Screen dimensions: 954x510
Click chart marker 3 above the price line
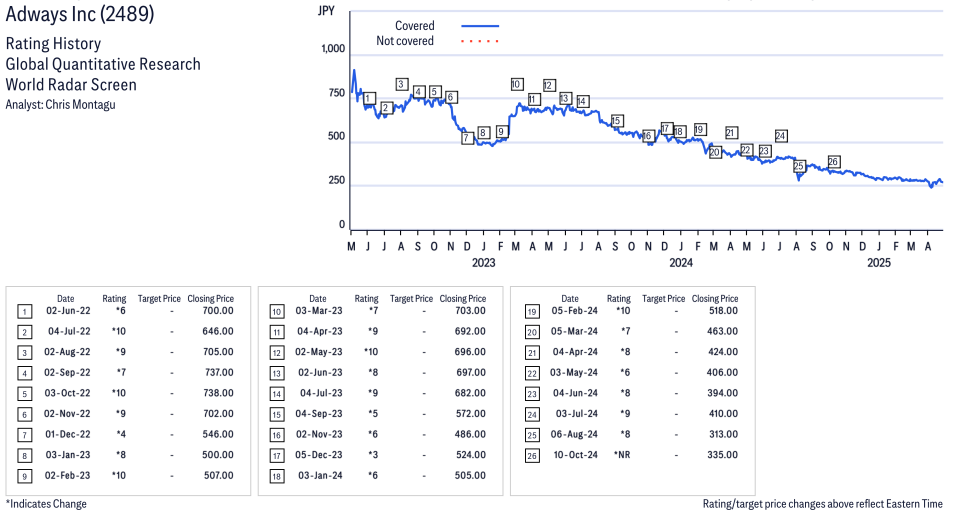402,84
